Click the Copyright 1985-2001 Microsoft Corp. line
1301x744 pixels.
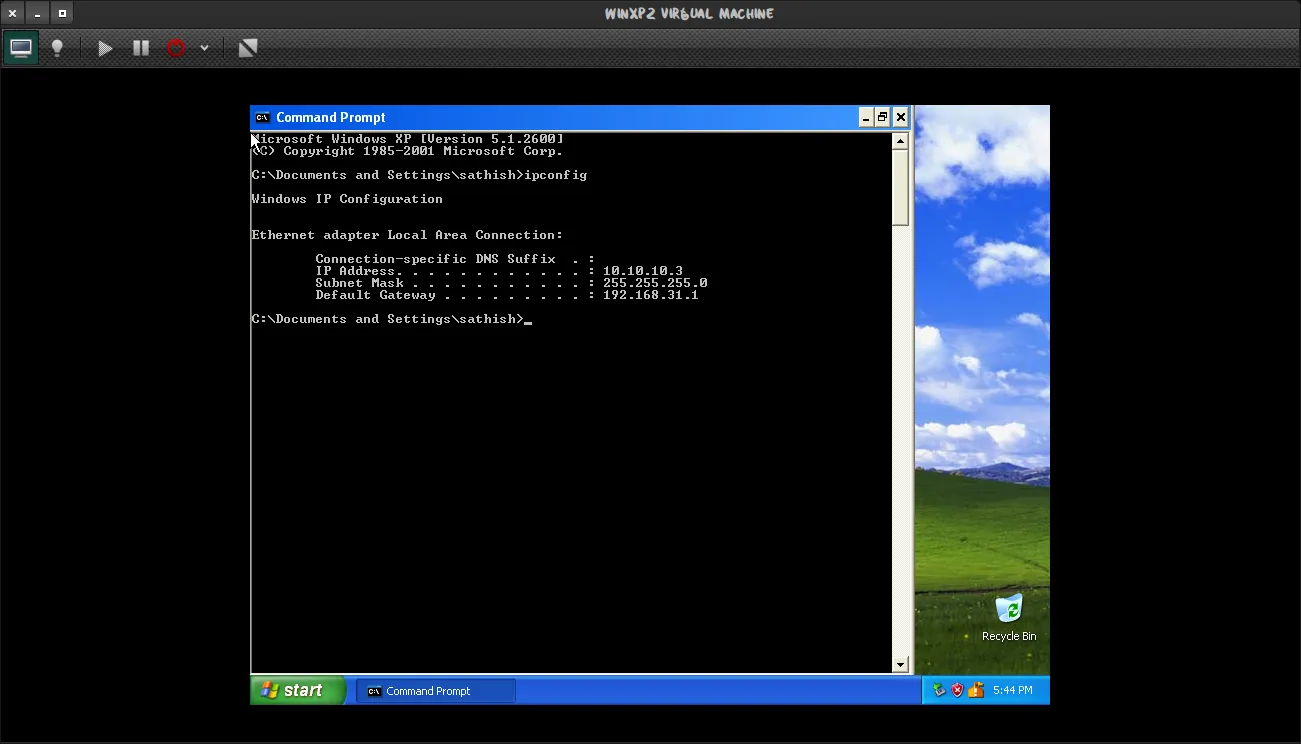(407, 151)
